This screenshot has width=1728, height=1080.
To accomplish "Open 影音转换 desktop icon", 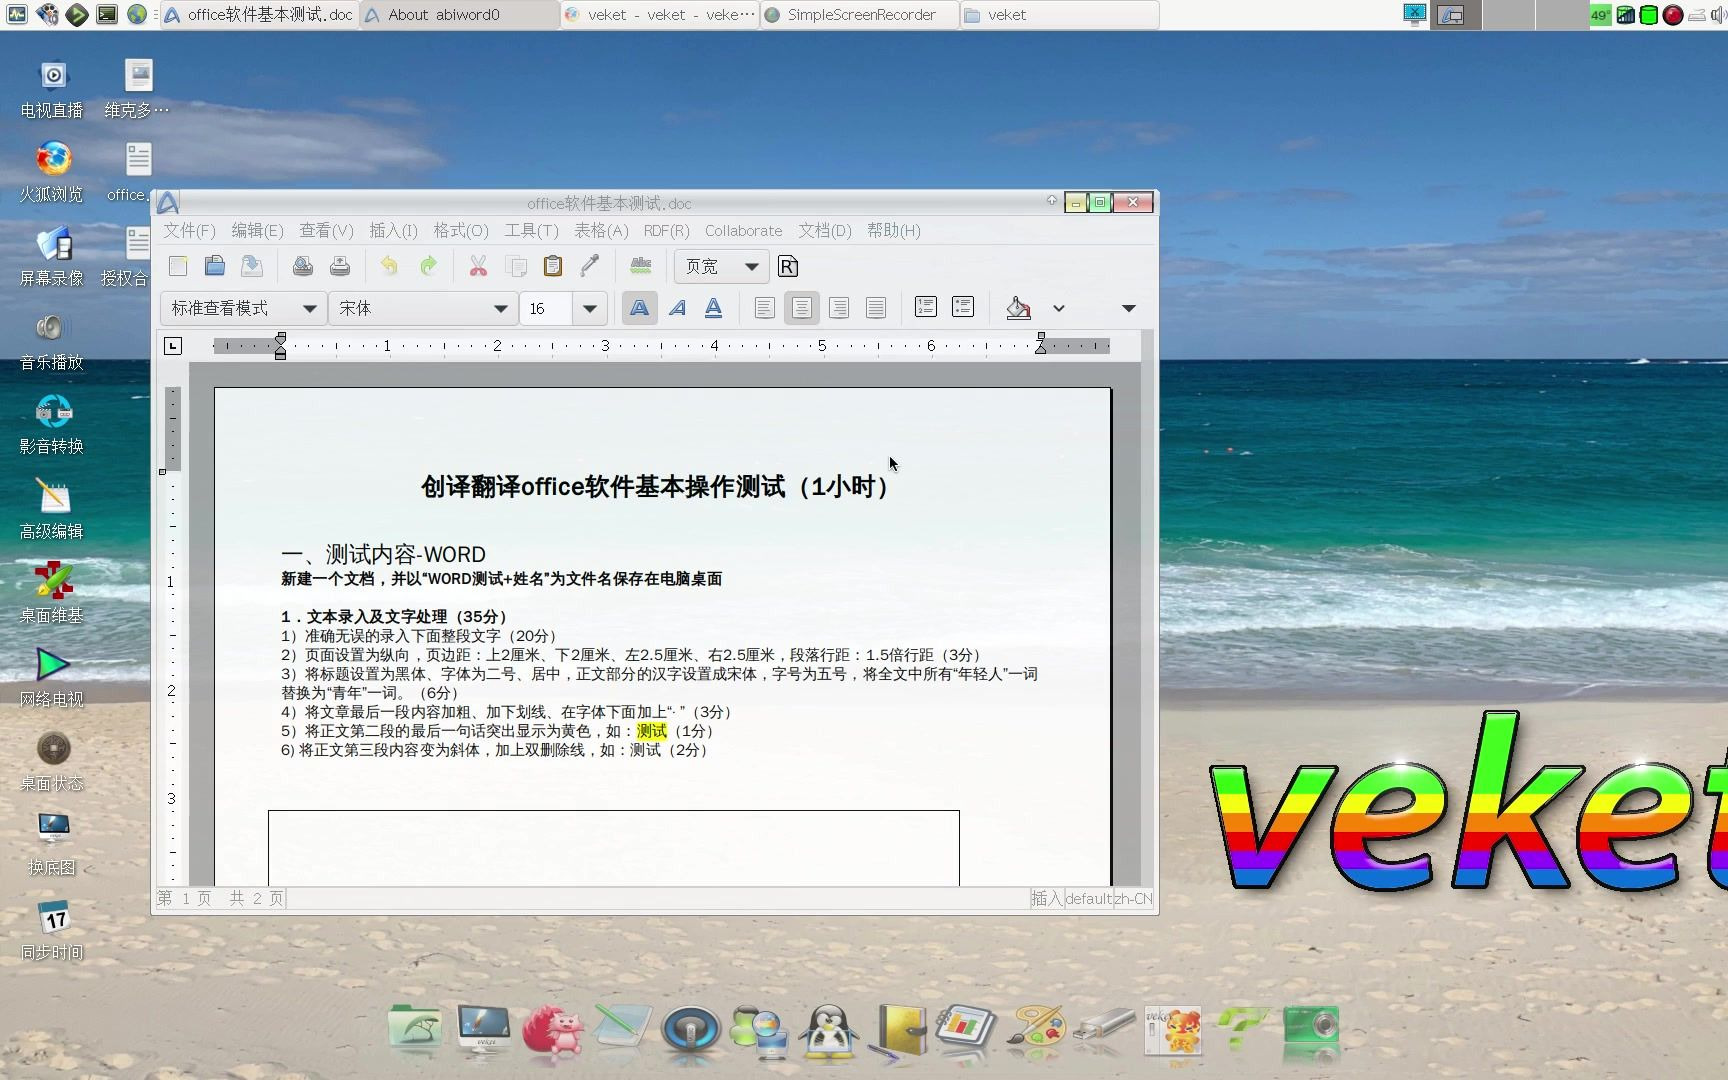I will click(52, 424).
